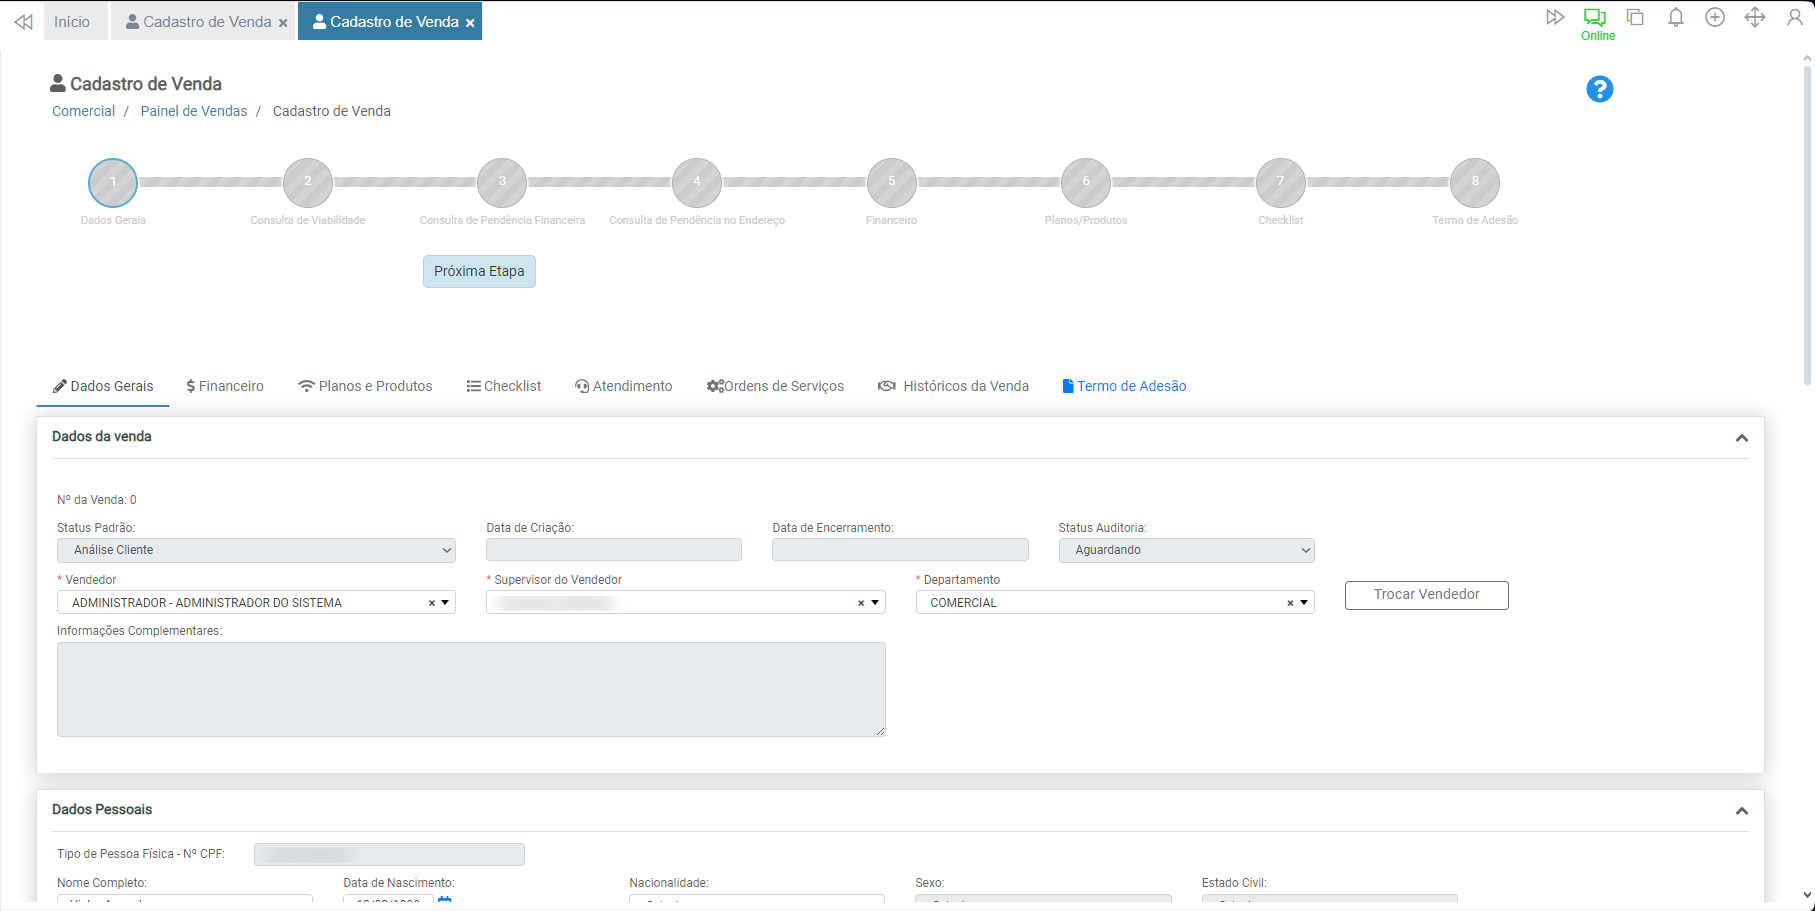Click the blue help question mark icon
The height and width of the screenshot is (911, 1815).
[1599, 90]
